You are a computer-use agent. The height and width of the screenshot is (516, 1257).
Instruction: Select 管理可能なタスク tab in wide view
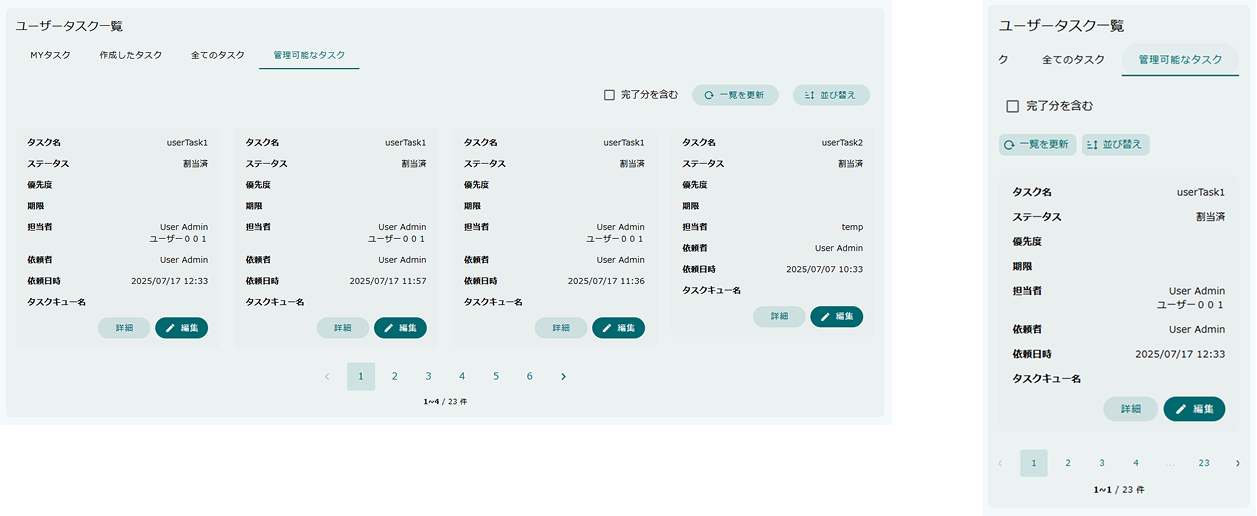pyautogui.click(x=309, y=55)
